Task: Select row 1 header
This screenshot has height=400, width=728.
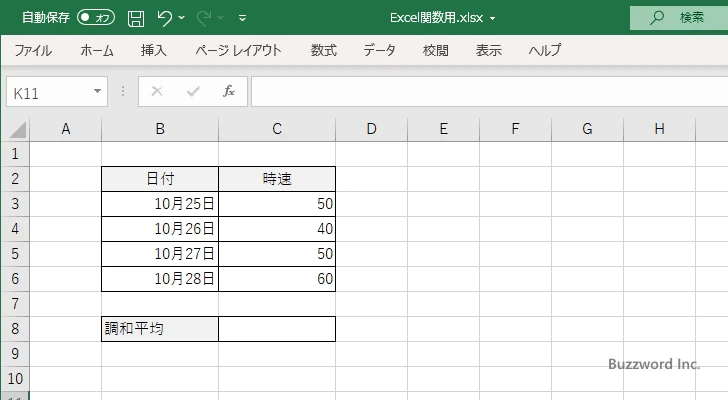Action: click(x=15, y=154)
